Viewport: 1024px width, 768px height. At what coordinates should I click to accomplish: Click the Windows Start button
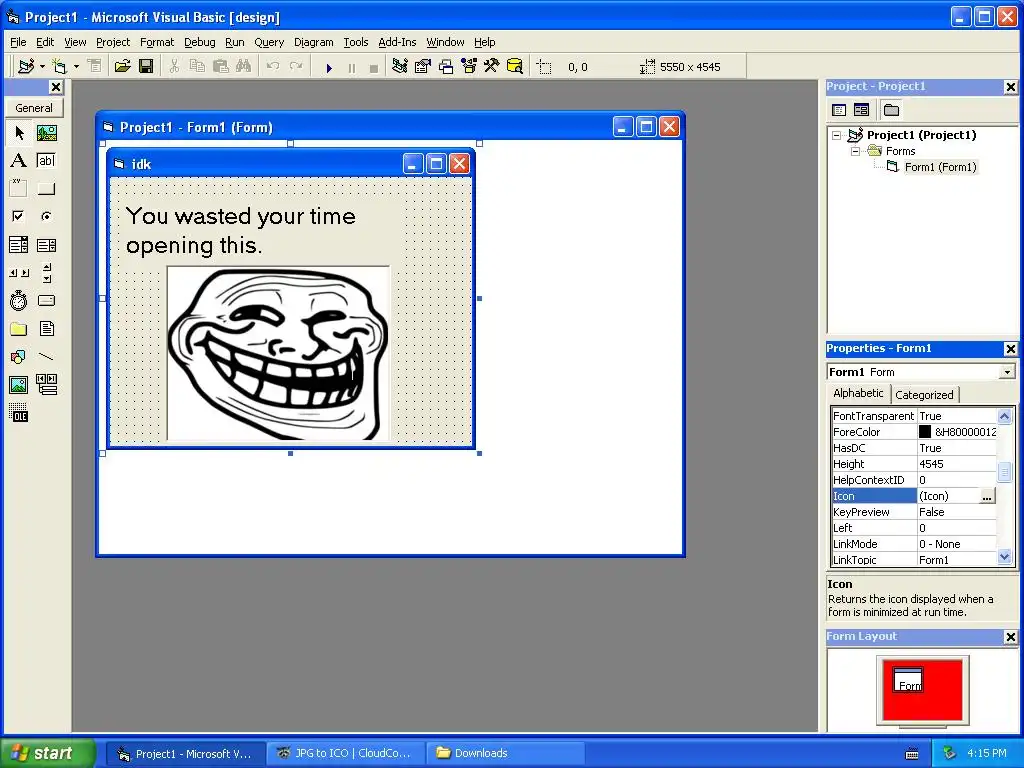pyautogui.click(x=47, y=753)
